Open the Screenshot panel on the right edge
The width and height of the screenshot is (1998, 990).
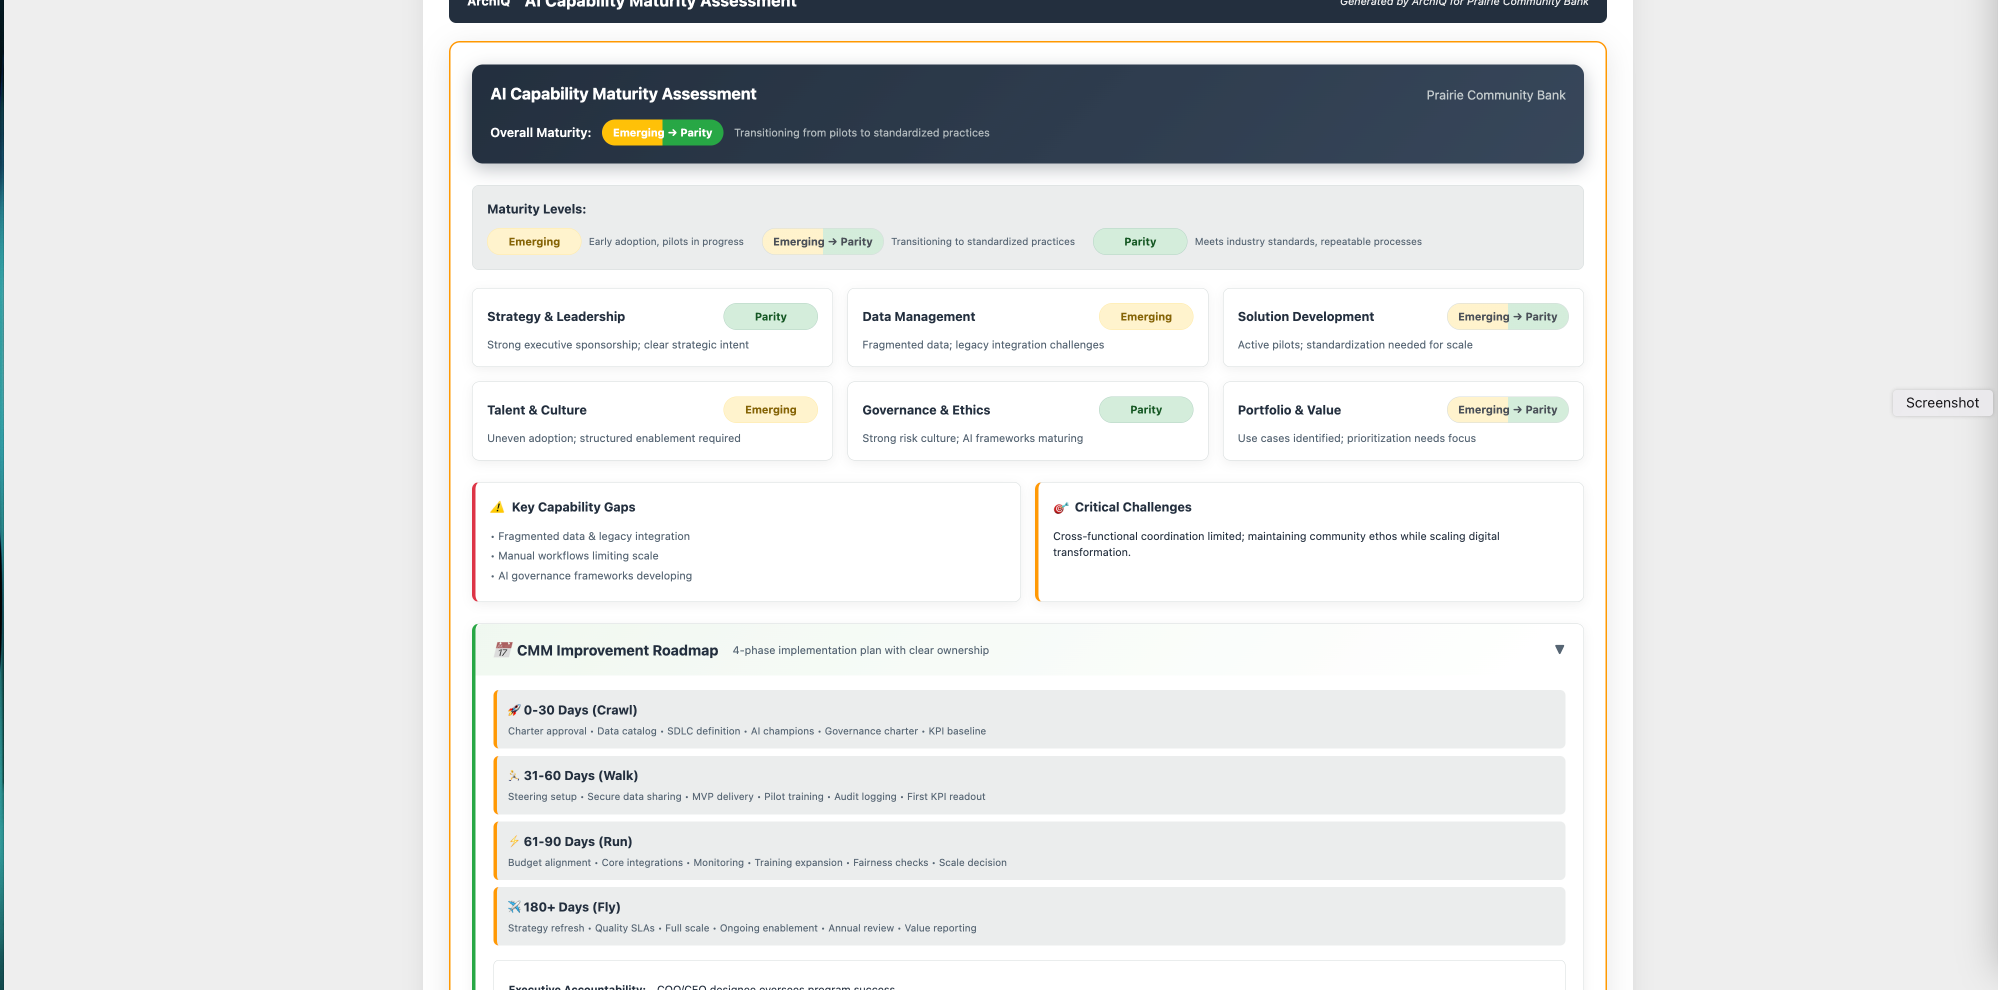1941,403
